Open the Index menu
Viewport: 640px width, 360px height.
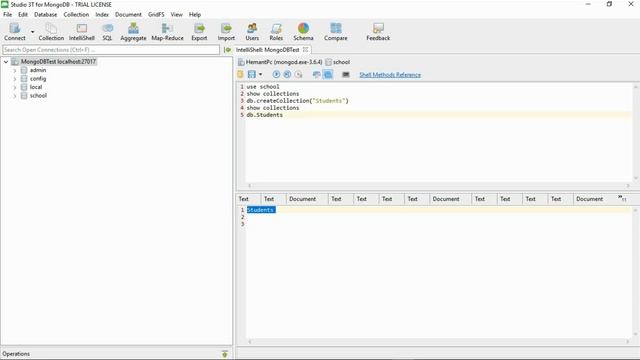click(102, 14)
